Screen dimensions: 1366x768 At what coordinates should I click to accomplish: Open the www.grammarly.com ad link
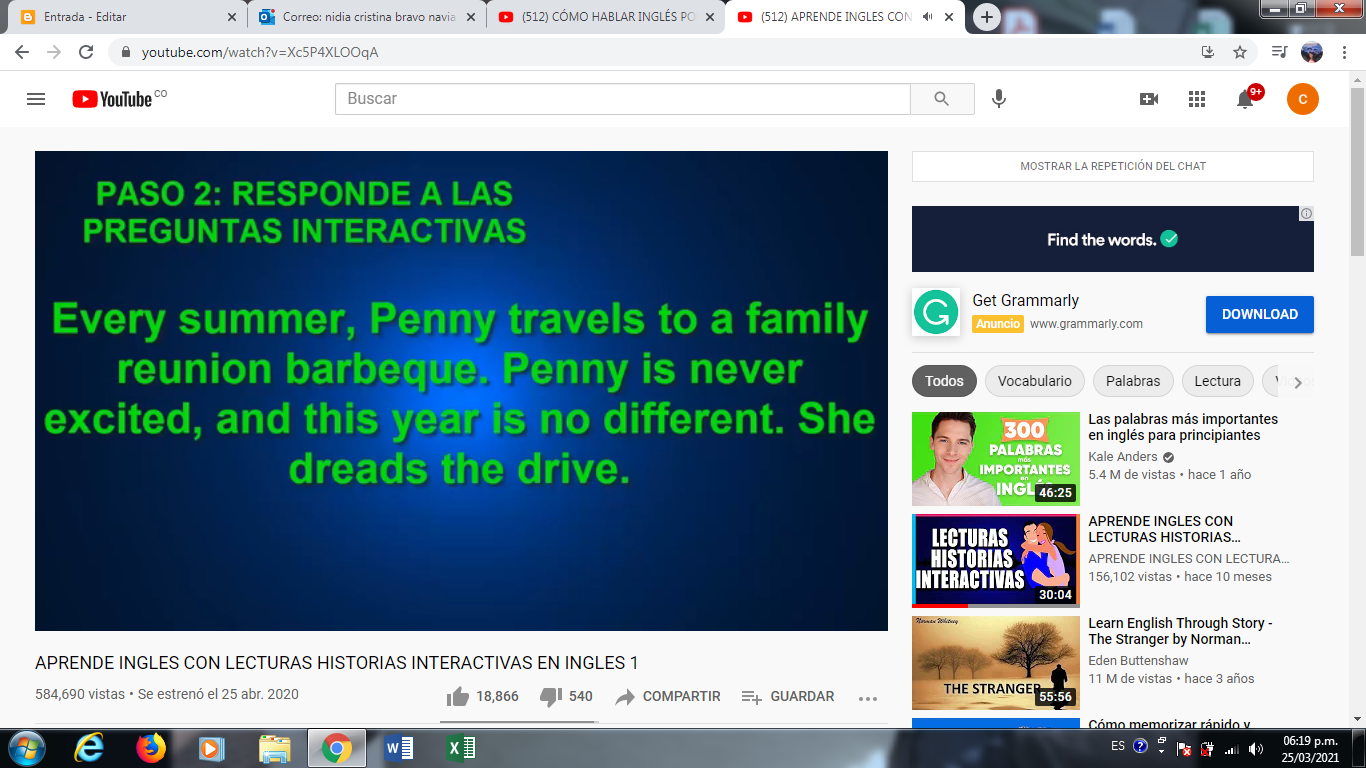click(1086, 324)
